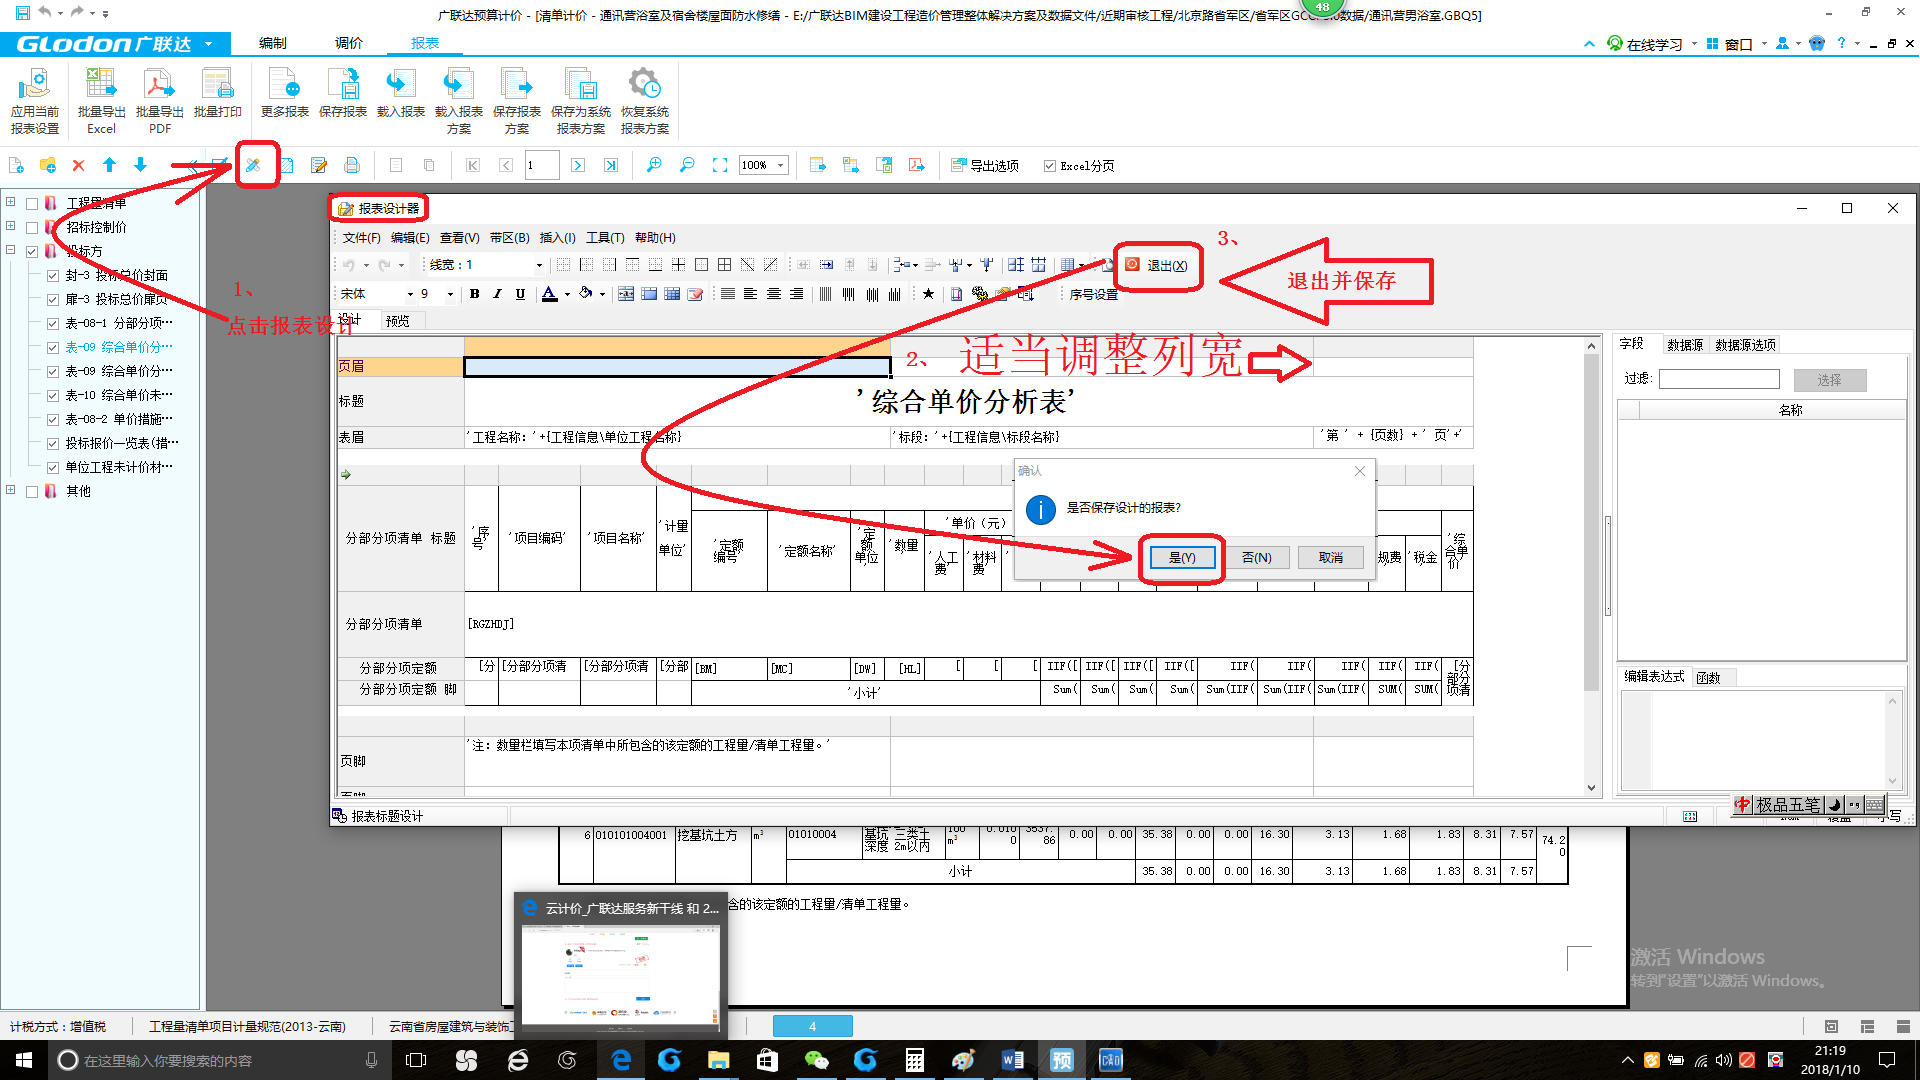The image size is (1920, 1080).
Task: Click the report designer pencil icon
Action: point(254,165)
